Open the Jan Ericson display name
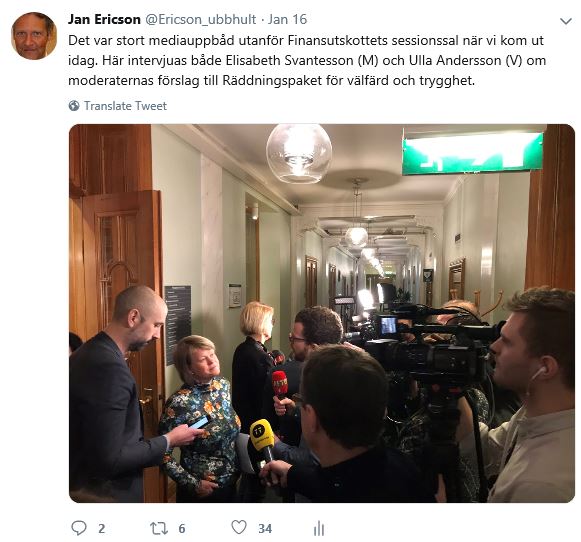The height and width of the screenshot is (542, 581). tap(104, 19)
